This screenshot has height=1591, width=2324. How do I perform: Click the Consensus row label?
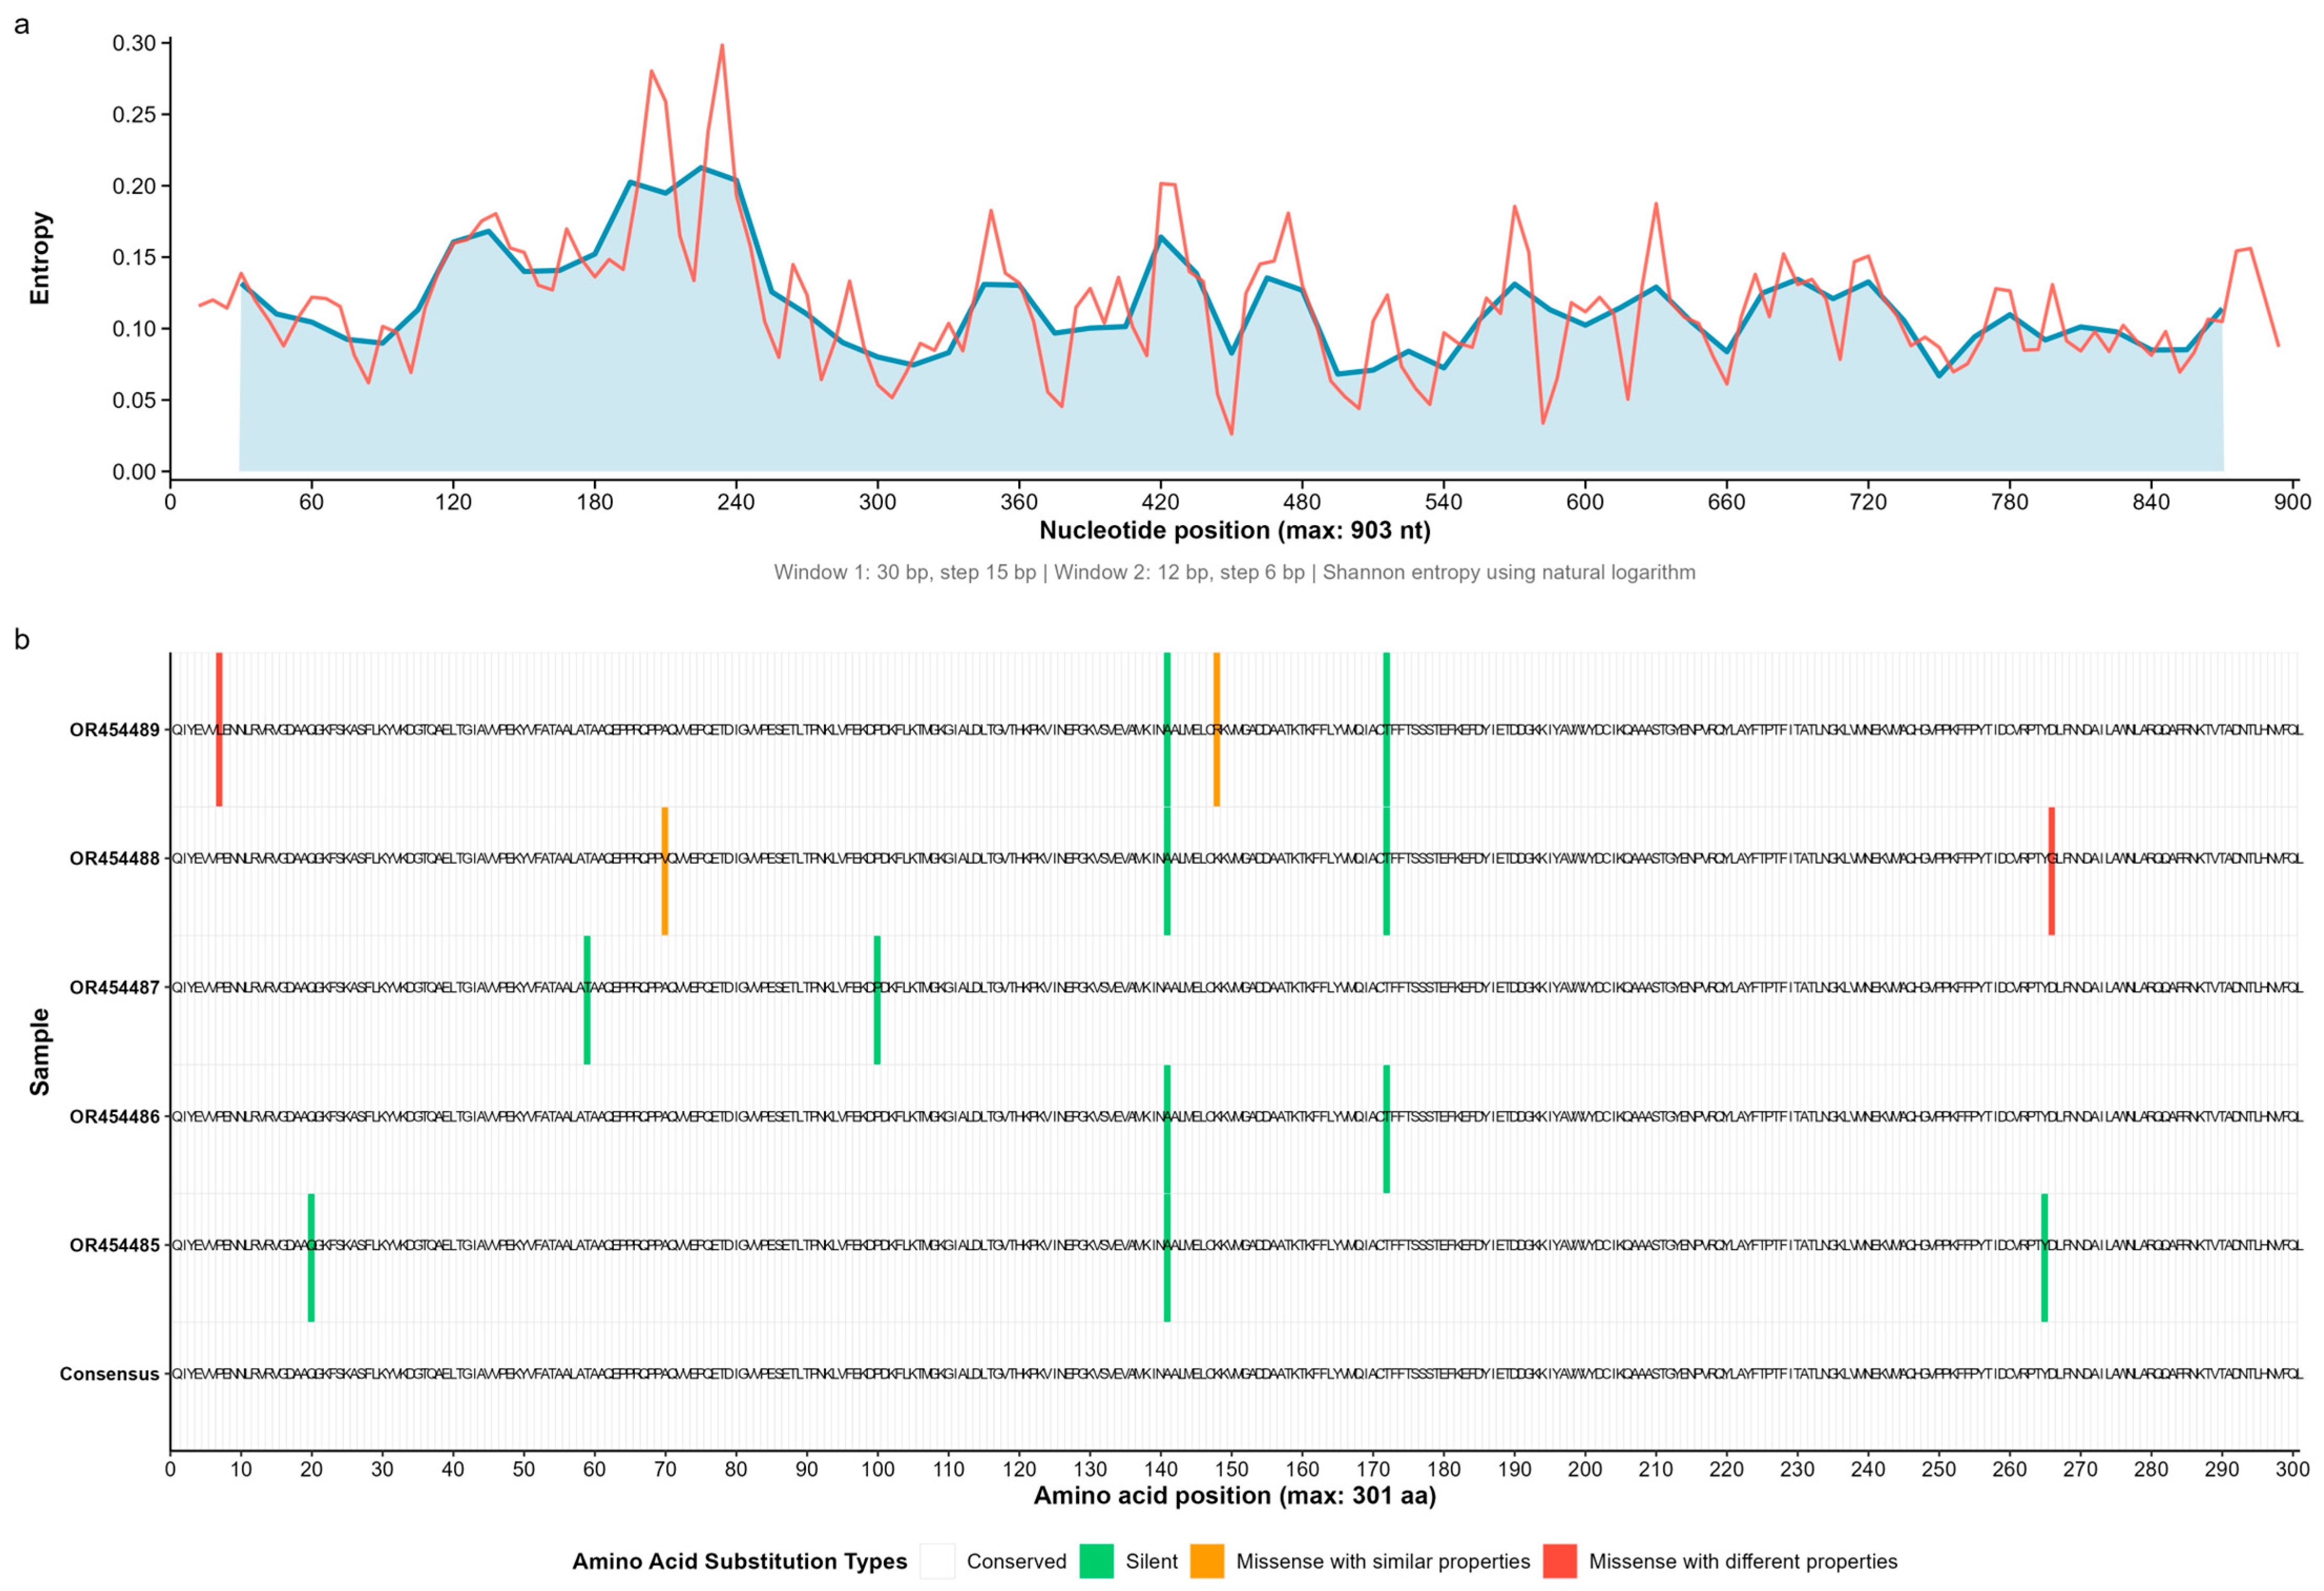[109, 1374]
